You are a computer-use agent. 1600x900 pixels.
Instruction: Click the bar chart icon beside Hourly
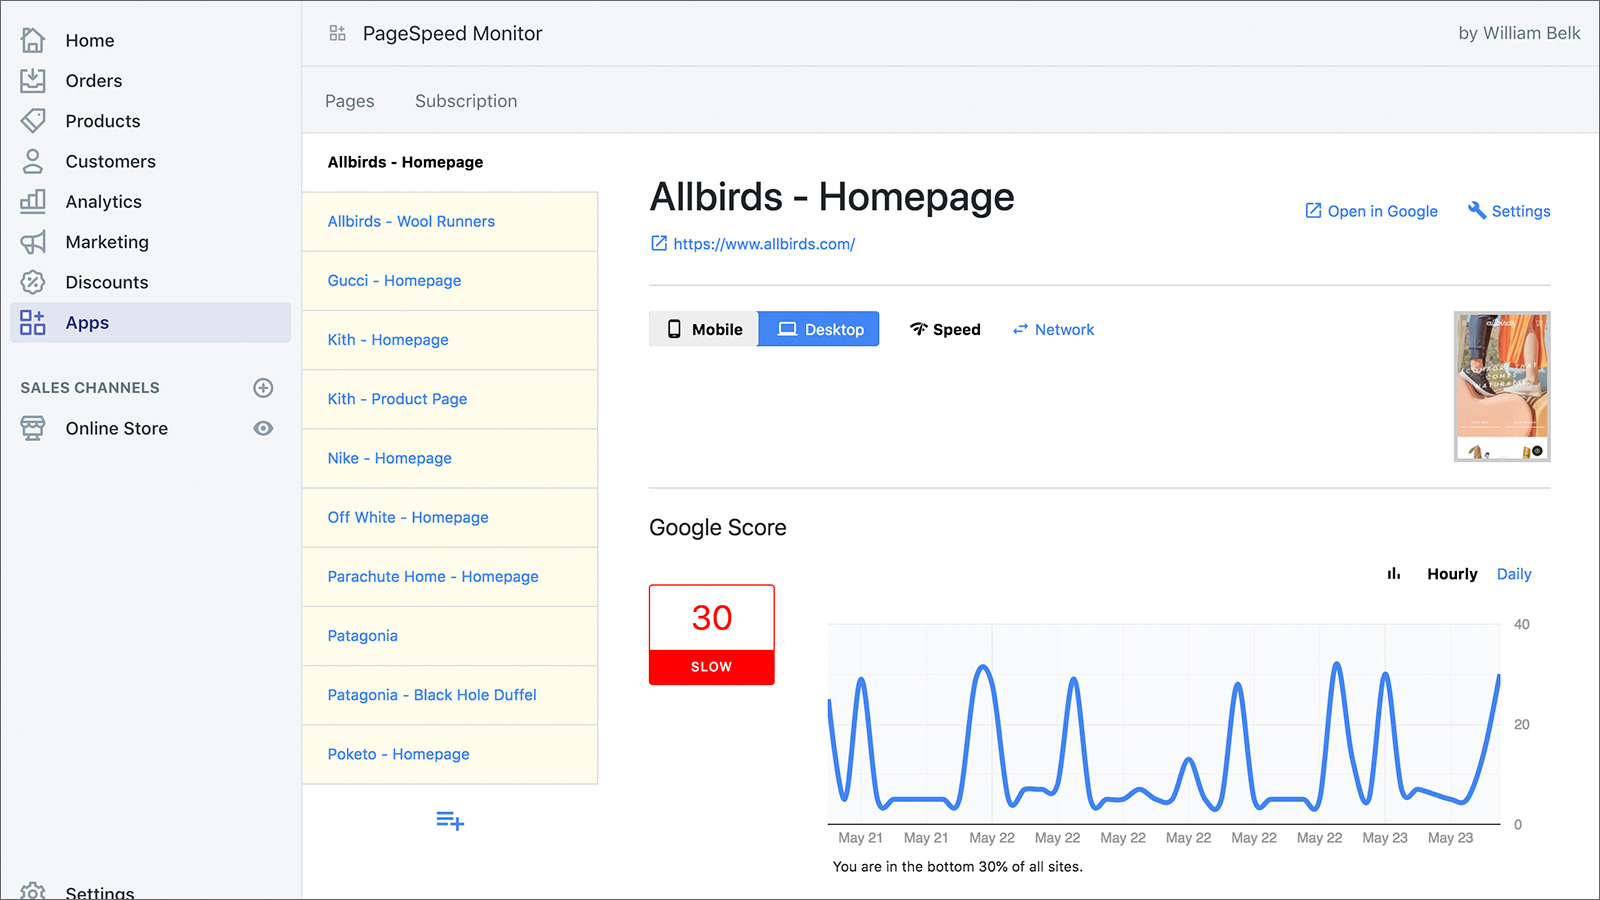click(x=1393, y=574)
